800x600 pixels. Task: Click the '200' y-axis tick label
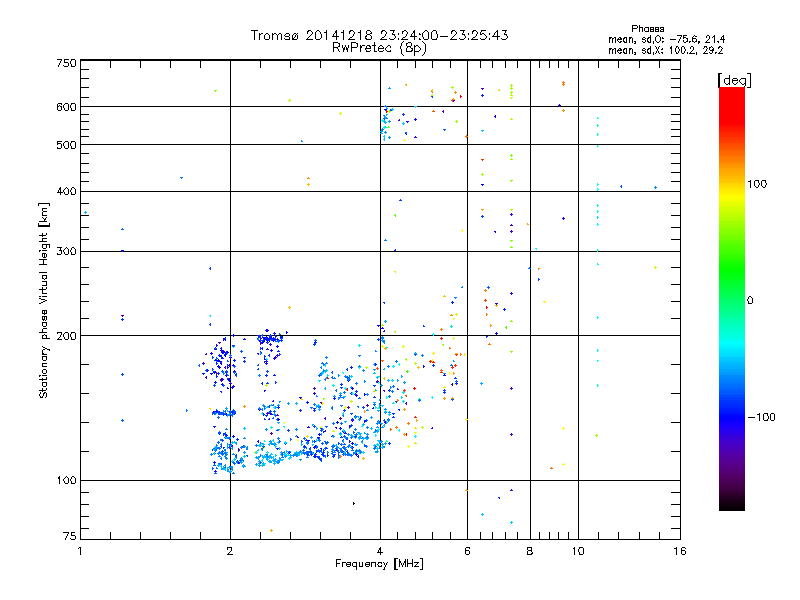66,336
